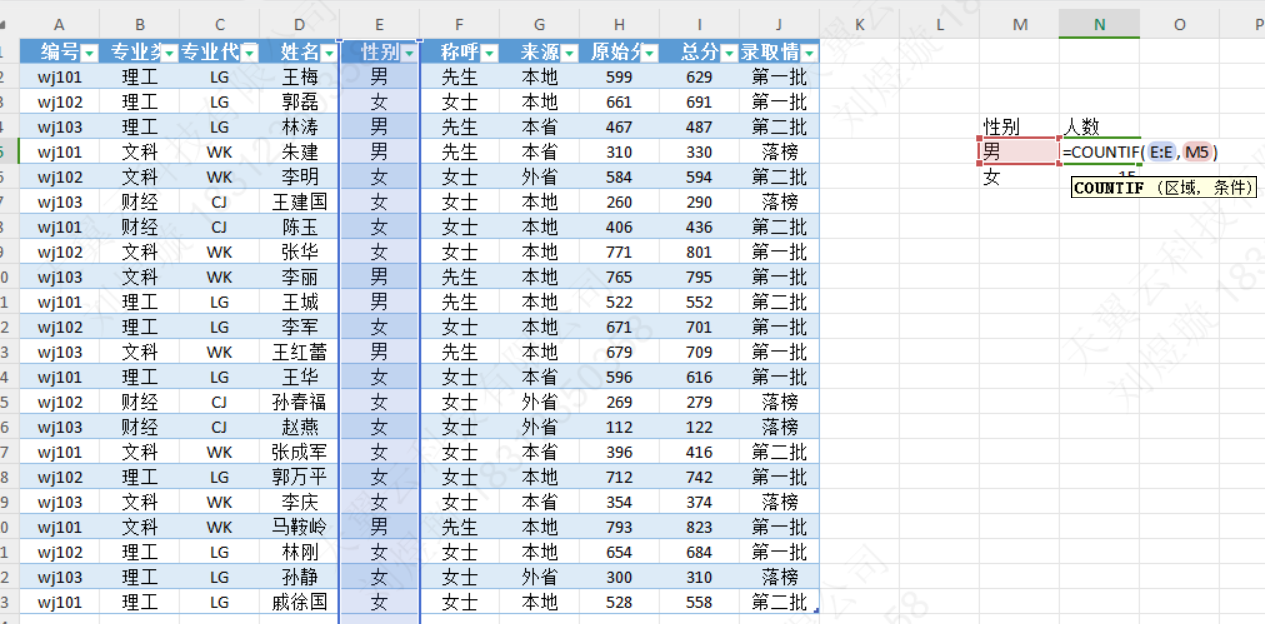1265x624 pixels.
Task: Select the name cell 朱建
Action: [x=299, y=152]
